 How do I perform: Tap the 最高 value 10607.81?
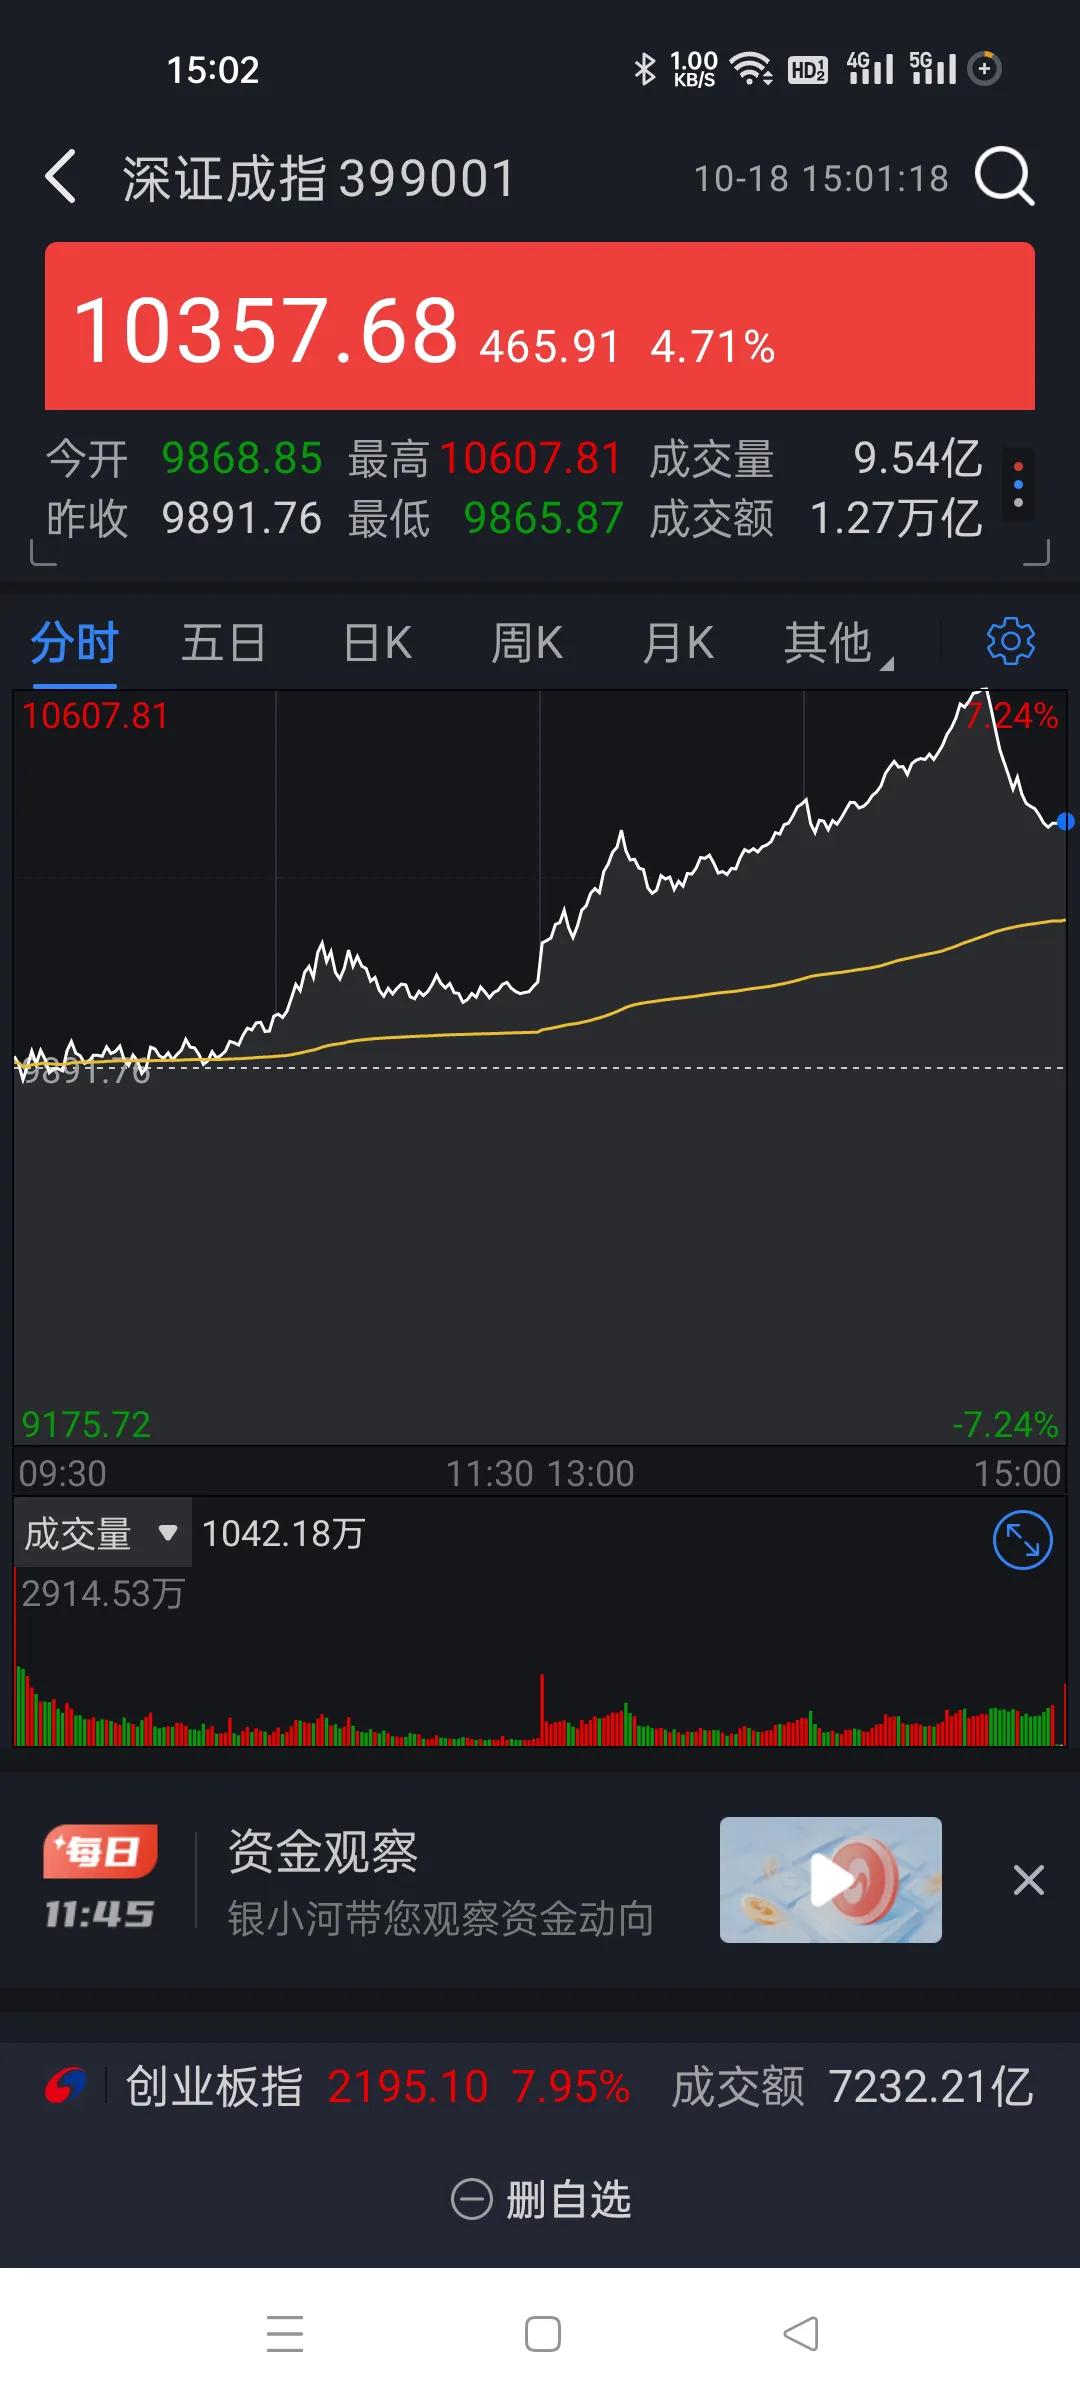point(531,458)
